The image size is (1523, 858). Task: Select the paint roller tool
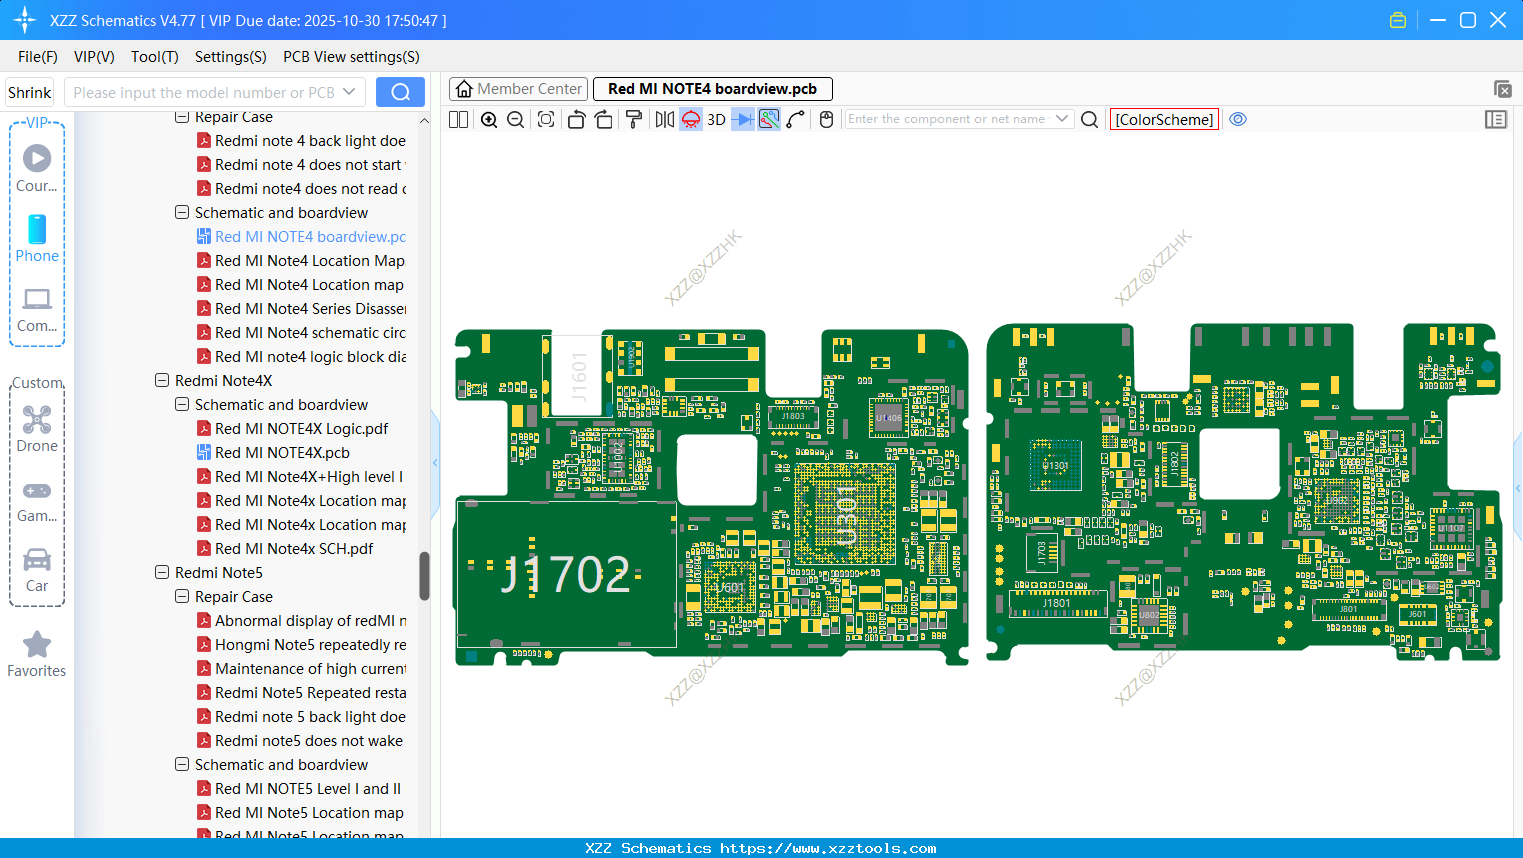(634, 120)
